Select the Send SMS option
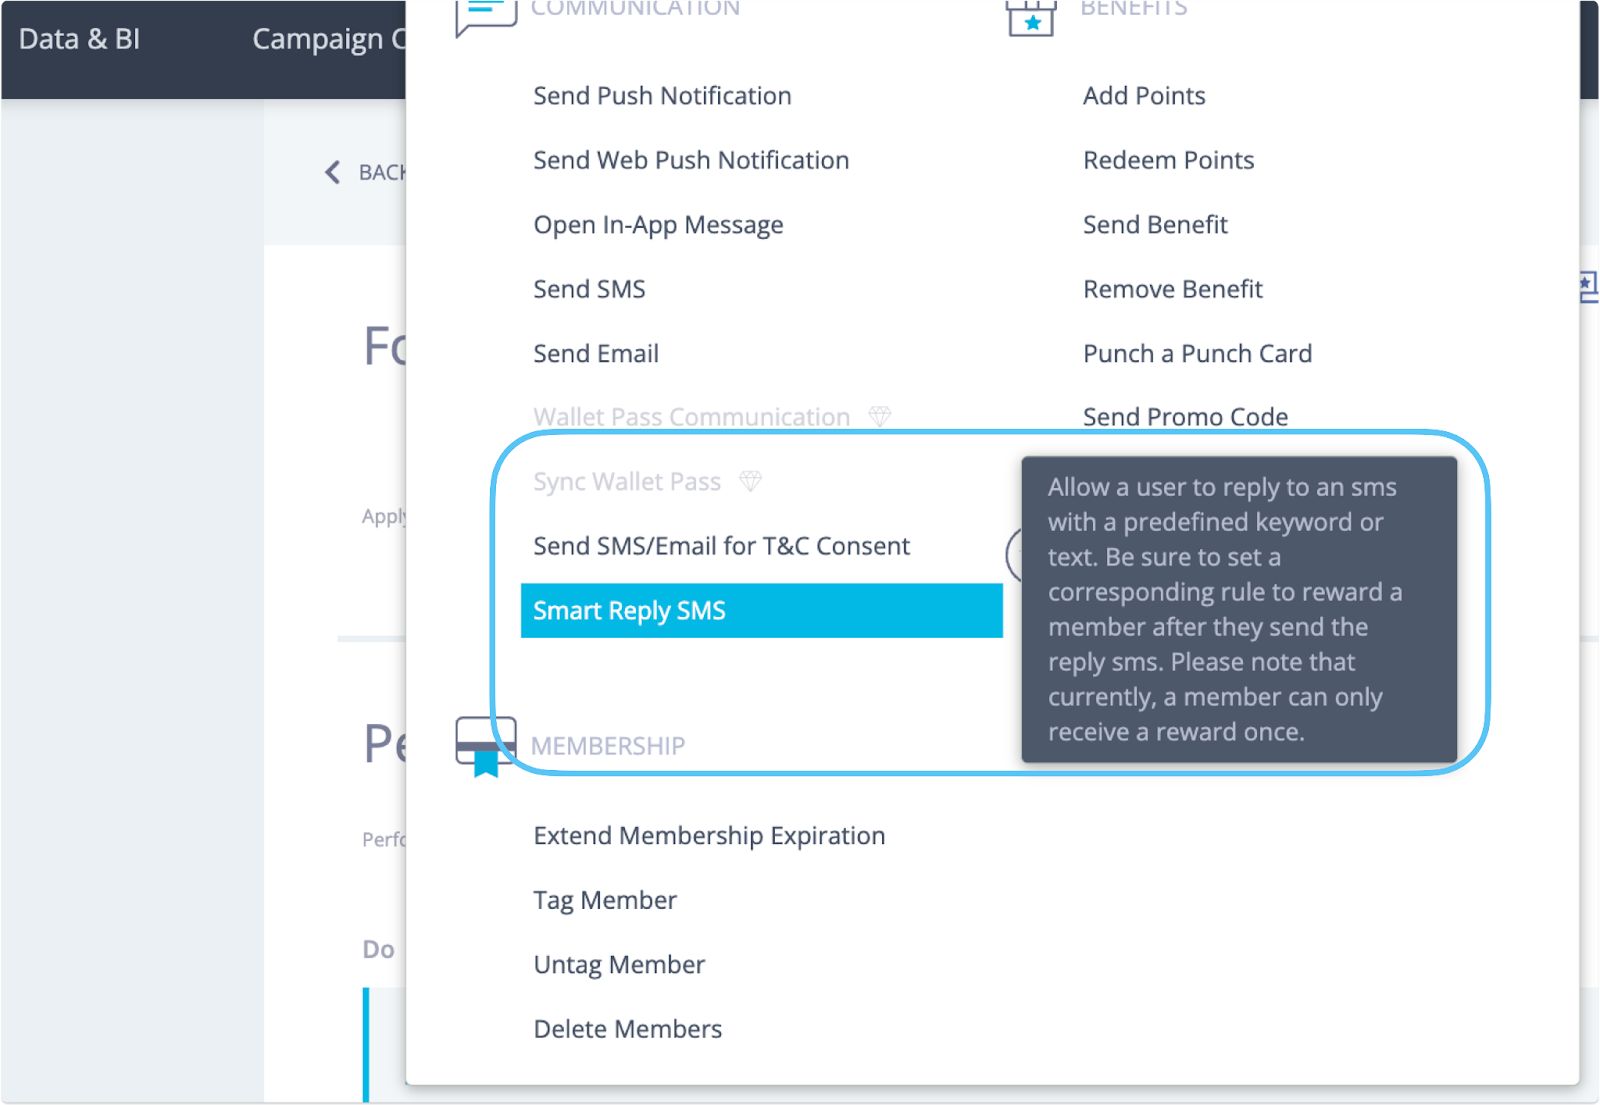 pyautogui.click(x=589, y=289)
